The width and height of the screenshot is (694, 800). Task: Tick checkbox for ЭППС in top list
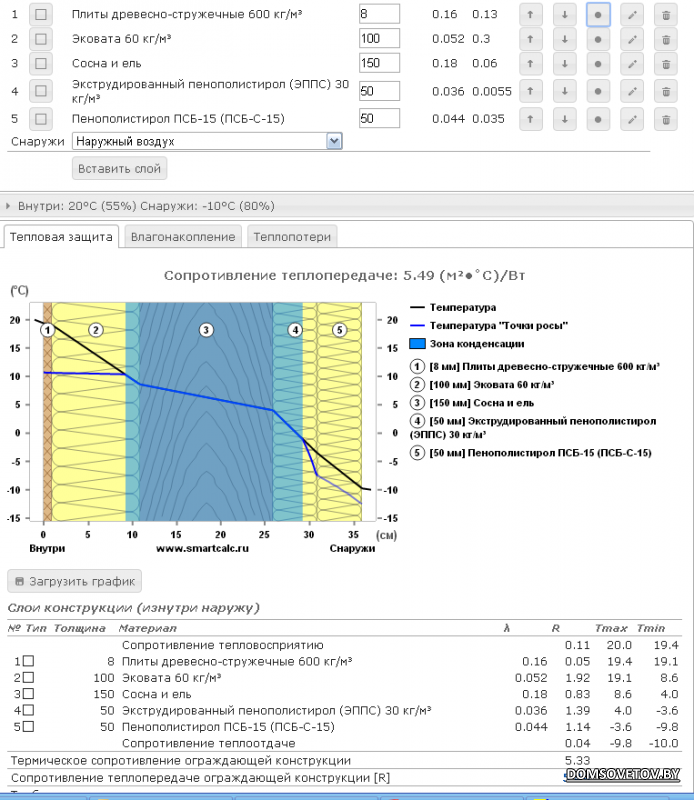(41, 91)
